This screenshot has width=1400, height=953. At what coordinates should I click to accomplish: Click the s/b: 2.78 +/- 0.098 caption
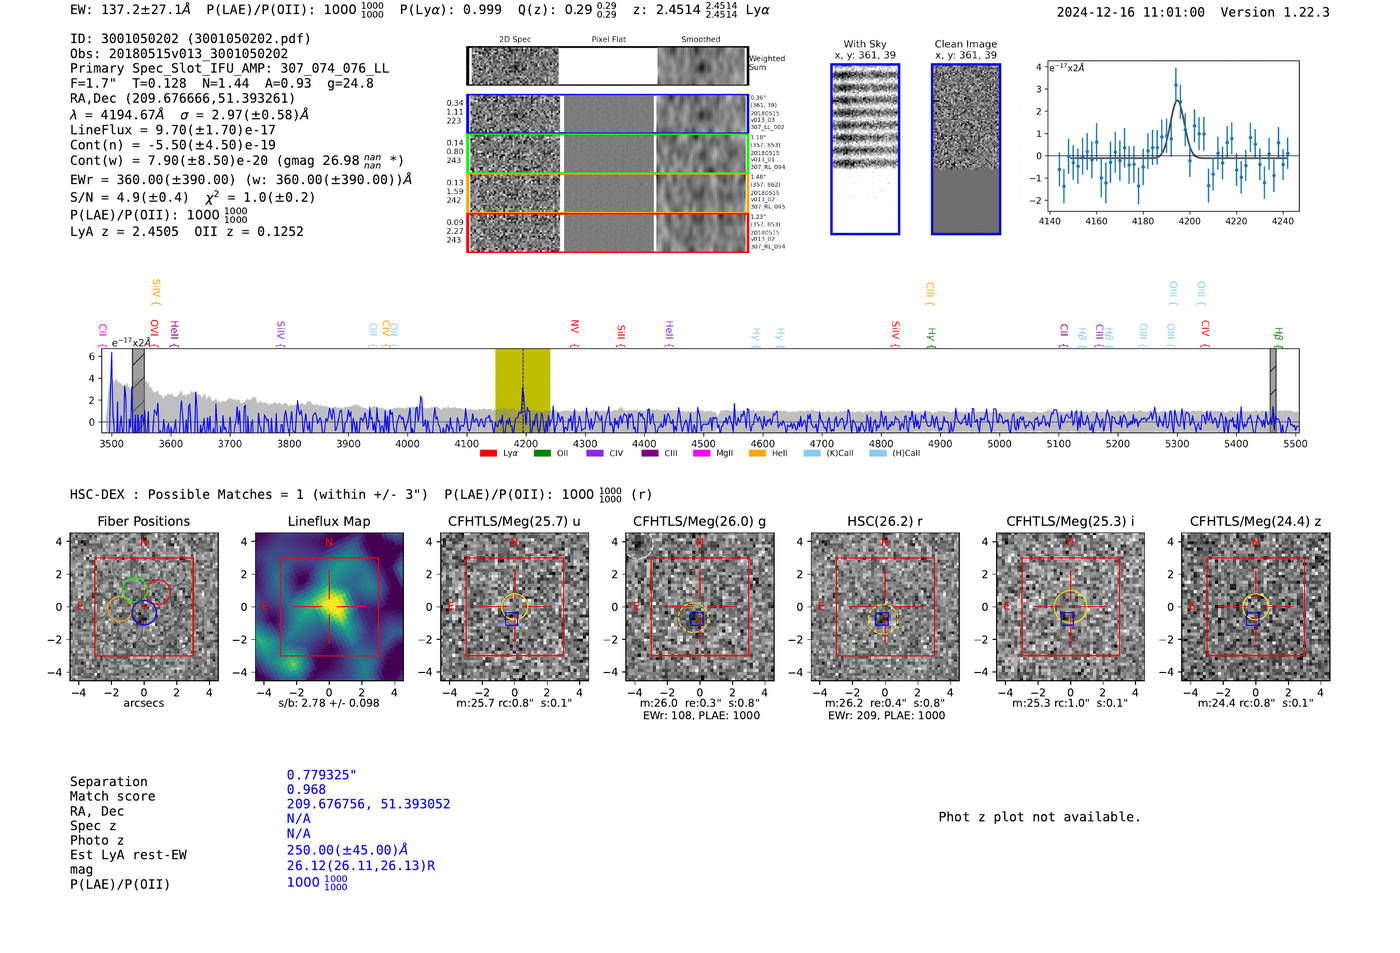point(329,703)
